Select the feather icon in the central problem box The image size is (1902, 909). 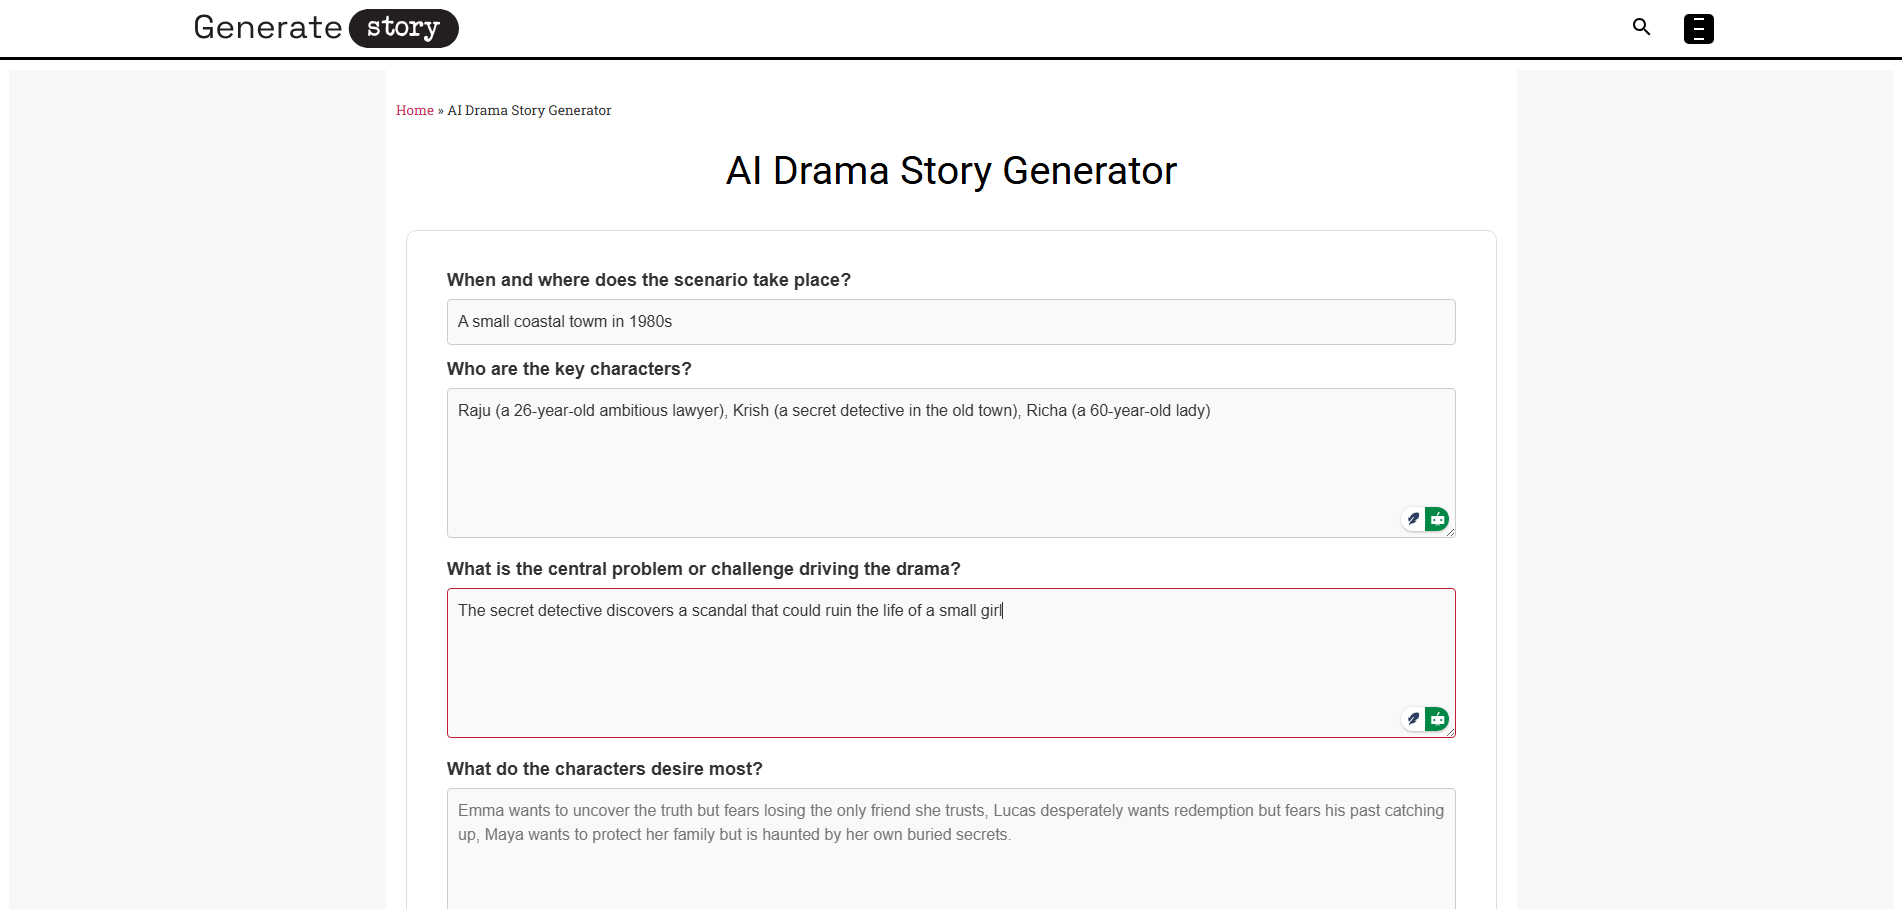pyautogui.click(x=1412, y=718)
